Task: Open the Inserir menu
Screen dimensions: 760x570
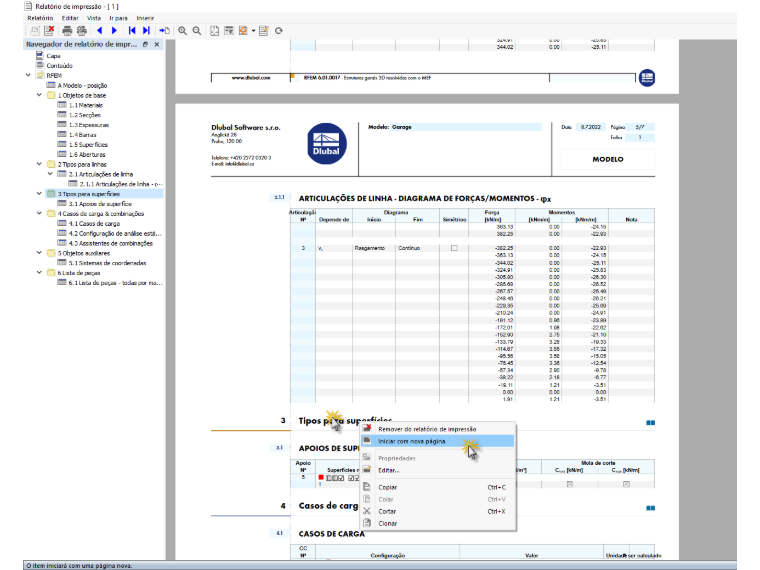Action: coord(145,18)
